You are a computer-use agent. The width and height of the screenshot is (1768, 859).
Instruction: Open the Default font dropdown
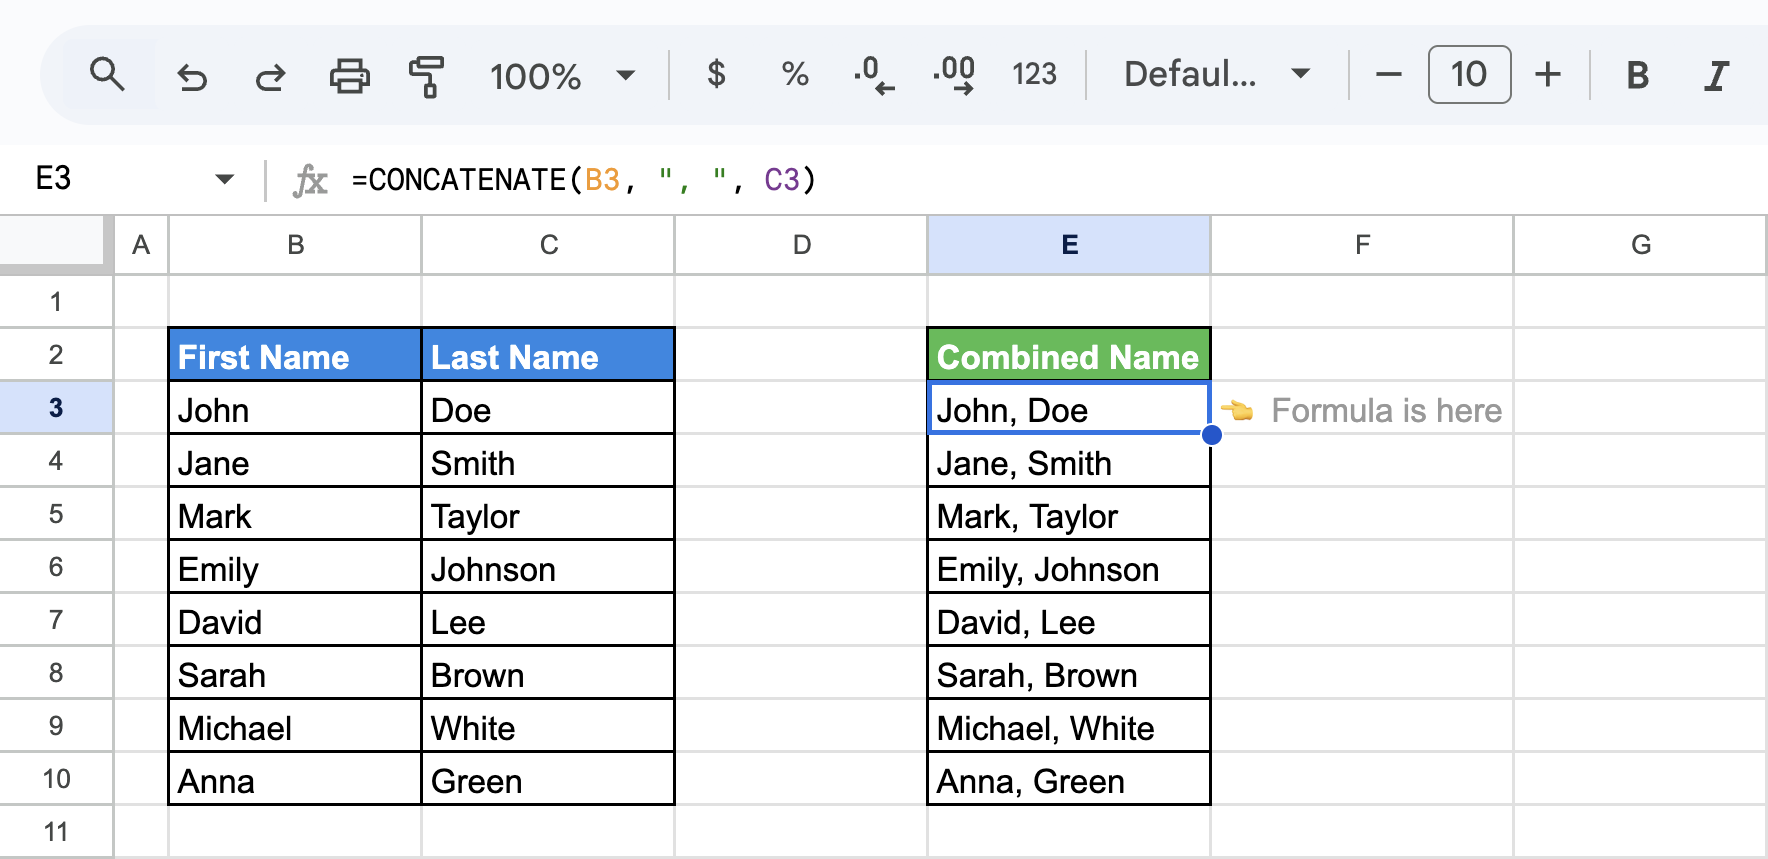click(1216, 74)
